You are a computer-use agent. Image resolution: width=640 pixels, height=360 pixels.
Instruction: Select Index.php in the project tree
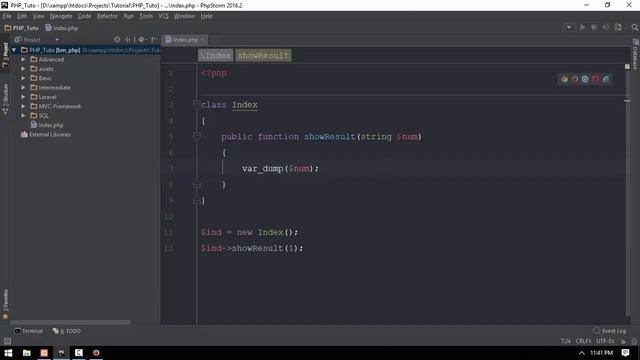pyautogui.click(x=47, y=125)
